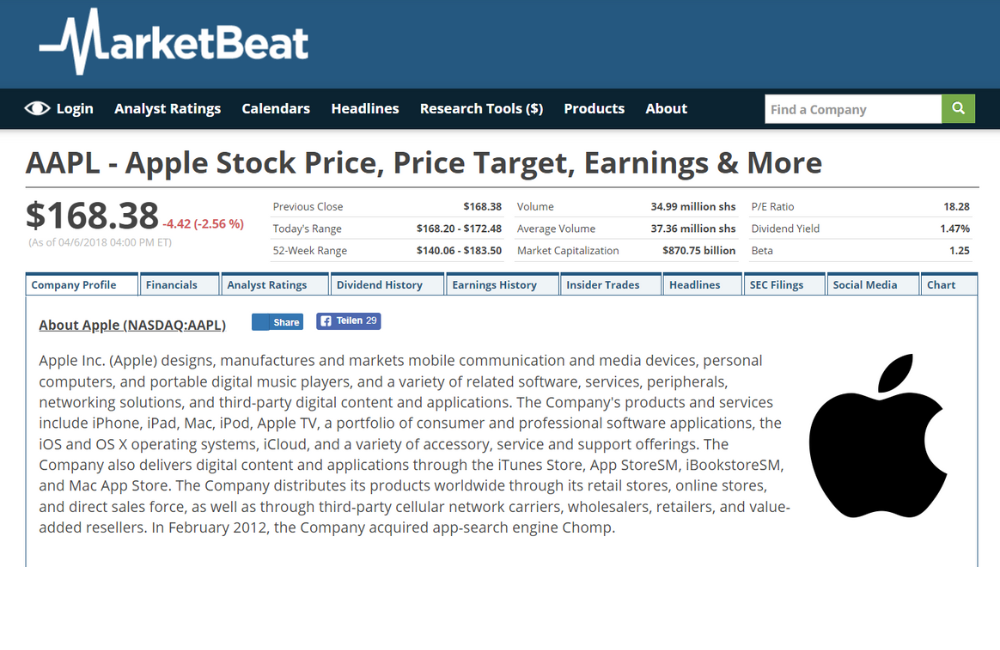Screen dimensions: 1000x650
Task: Select the Dividend History tab
Action: click(379, 285)
